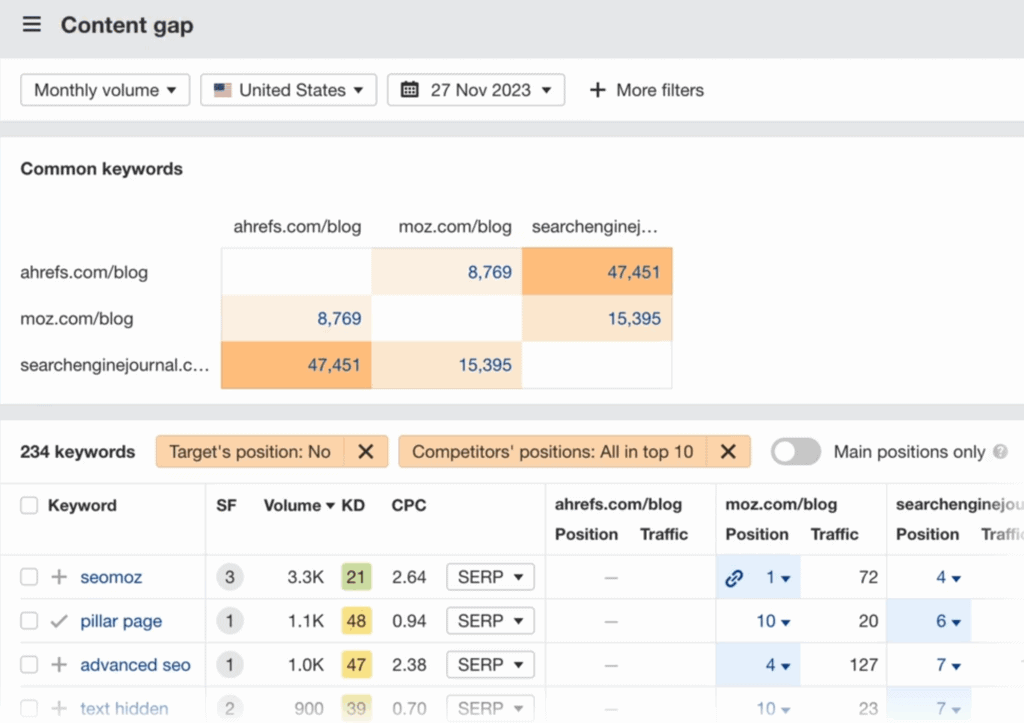Open the Monthly volume dropdown

104,89
